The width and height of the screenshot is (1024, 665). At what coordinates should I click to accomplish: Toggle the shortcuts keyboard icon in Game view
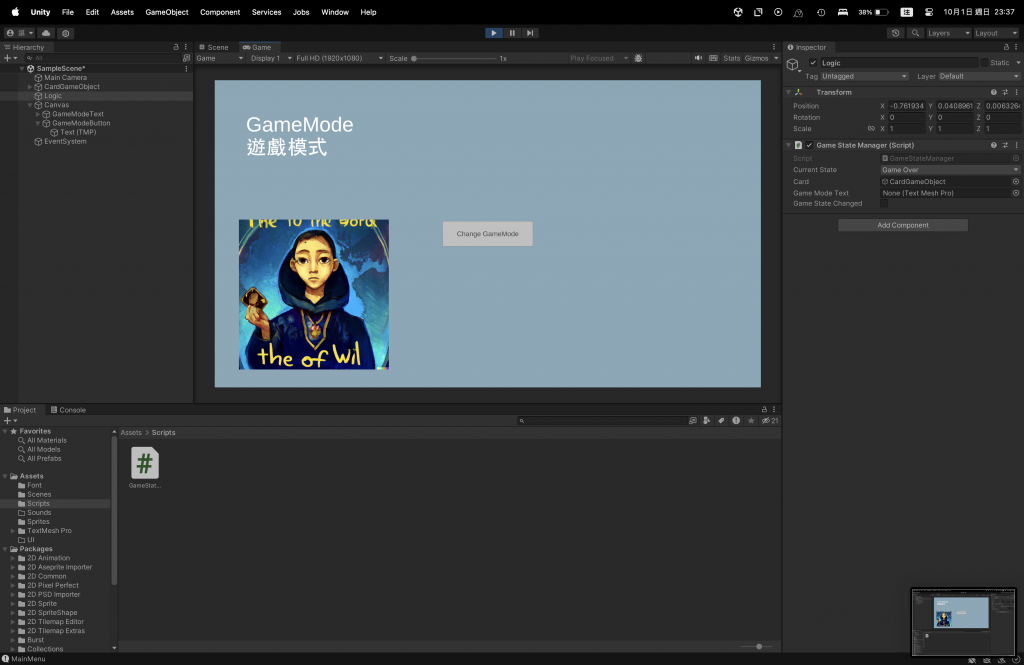coord(713,58)
